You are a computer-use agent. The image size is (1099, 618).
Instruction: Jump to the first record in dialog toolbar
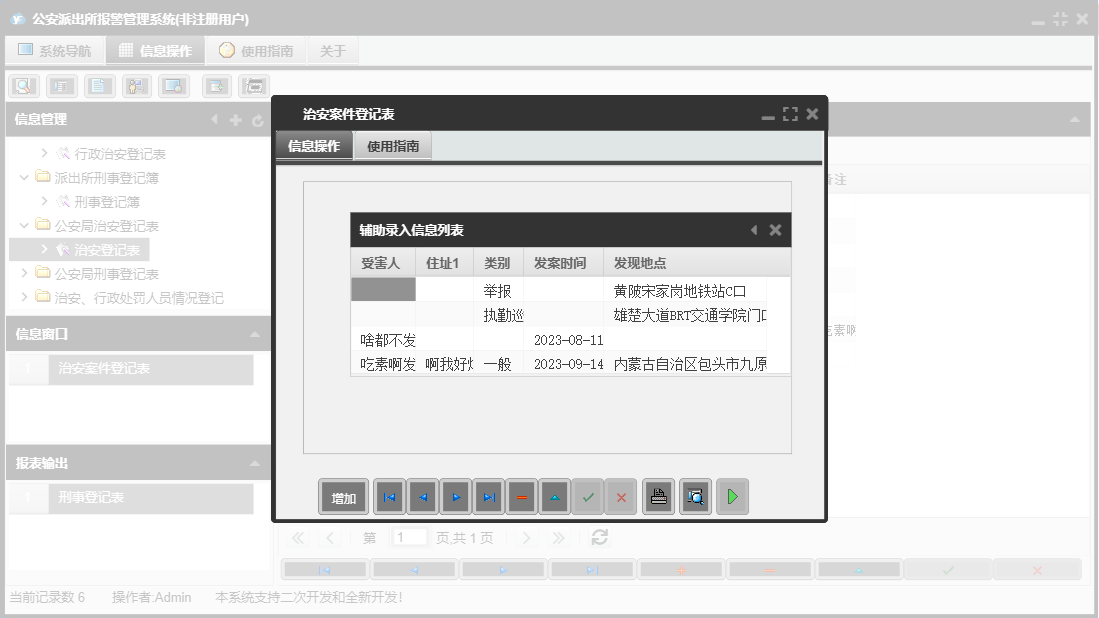coord(390,497)
